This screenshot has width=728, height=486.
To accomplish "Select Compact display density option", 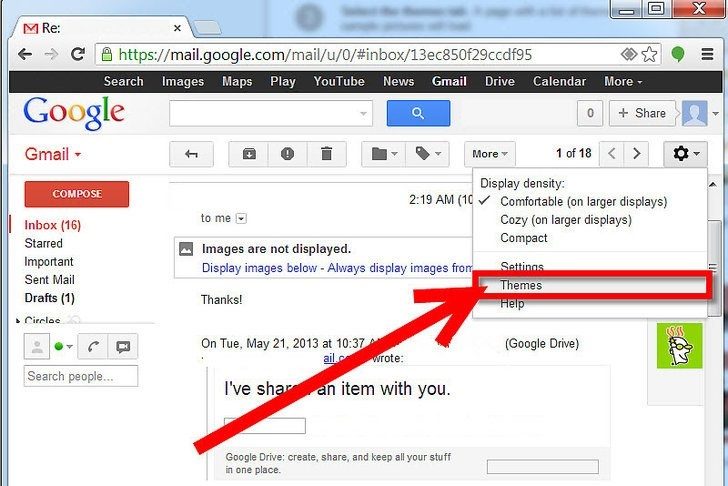I will 524,238.
